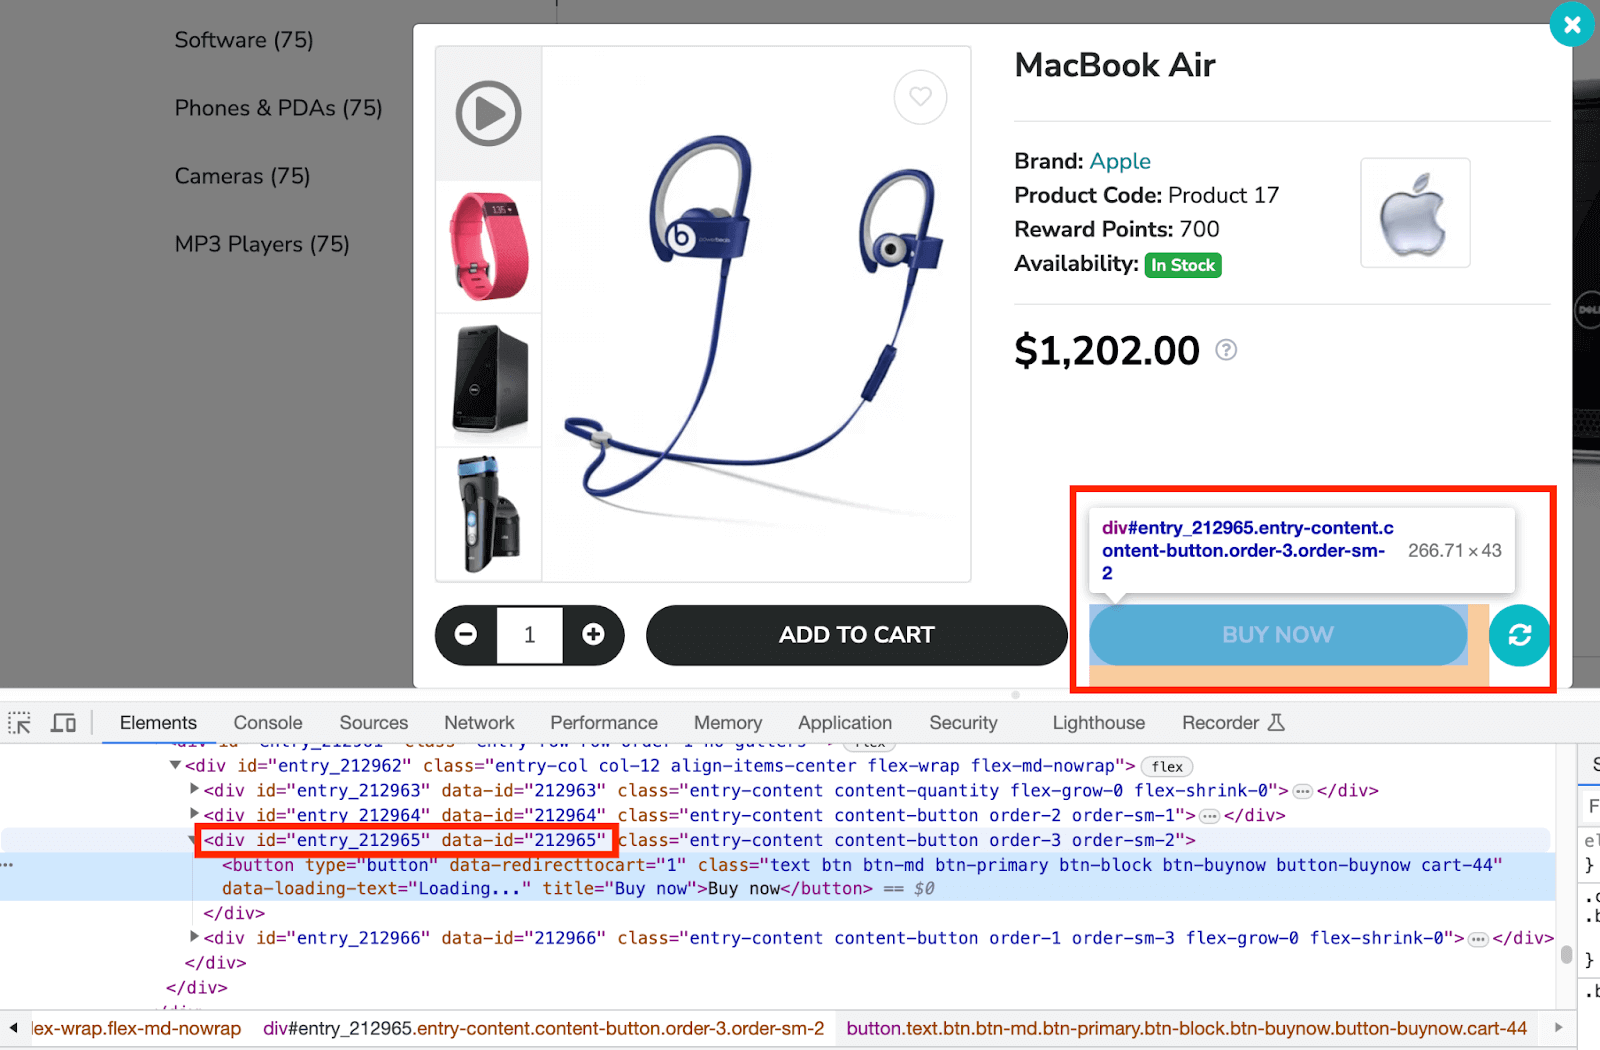Play the product video

(487, 113)
